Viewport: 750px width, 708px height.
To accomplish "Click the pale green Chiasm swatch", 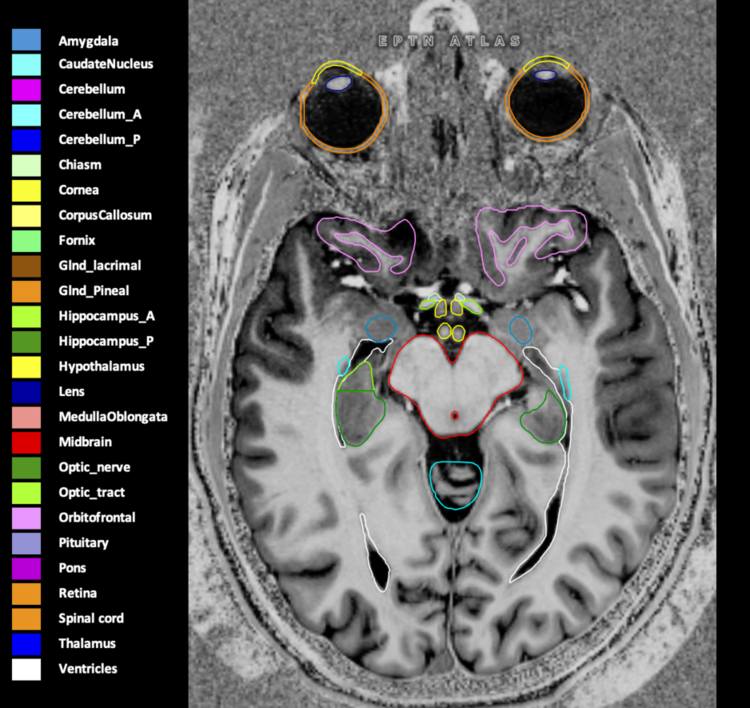I will (x=26, y=166).
